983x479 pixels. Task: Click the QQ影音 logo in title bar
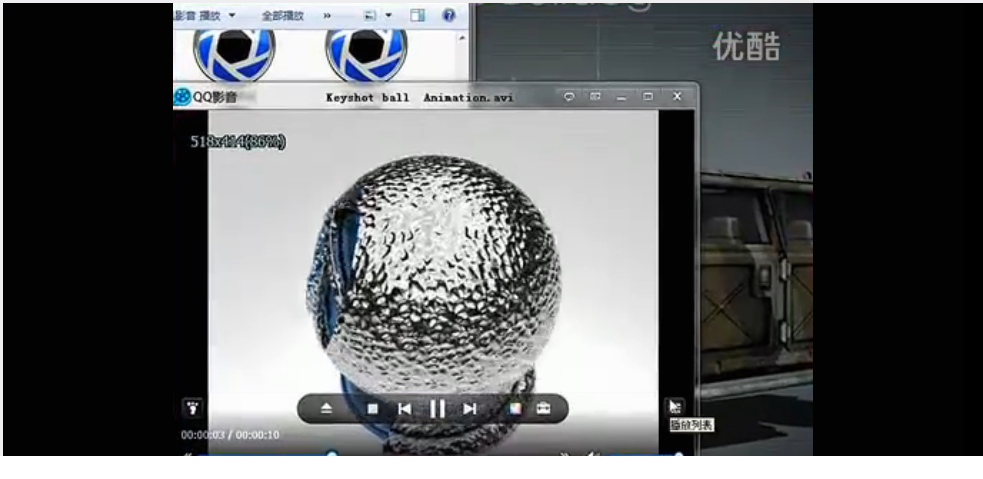pyautogui.click(x=182, y=97)
